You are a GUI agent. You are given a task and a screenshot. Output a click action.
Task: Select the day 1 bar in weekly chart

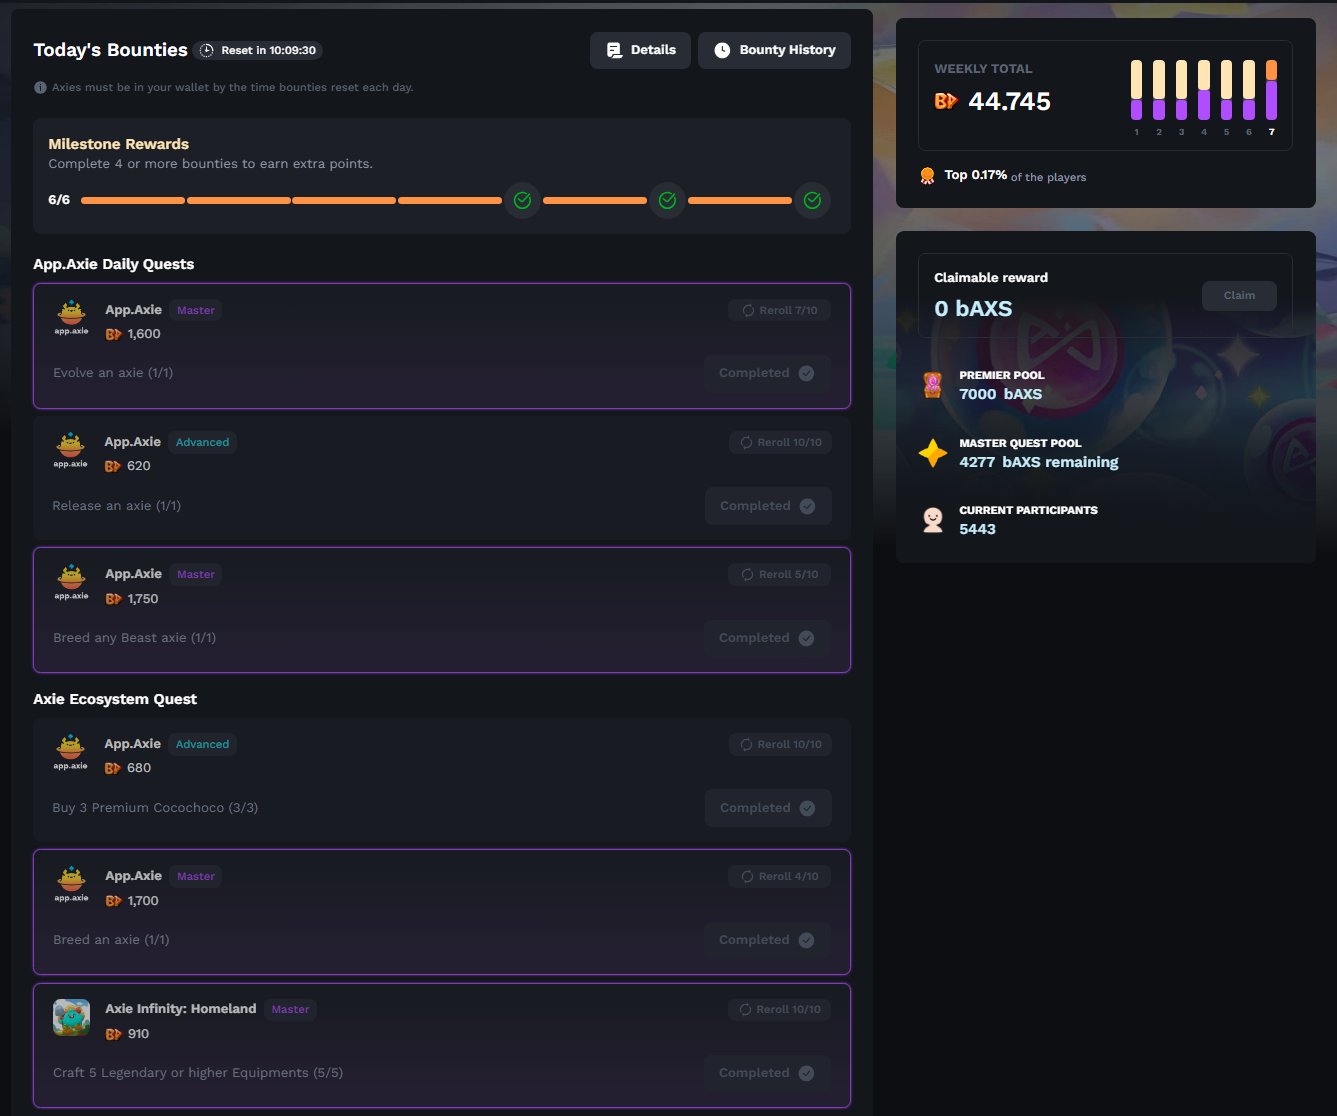pos(1136,90)
